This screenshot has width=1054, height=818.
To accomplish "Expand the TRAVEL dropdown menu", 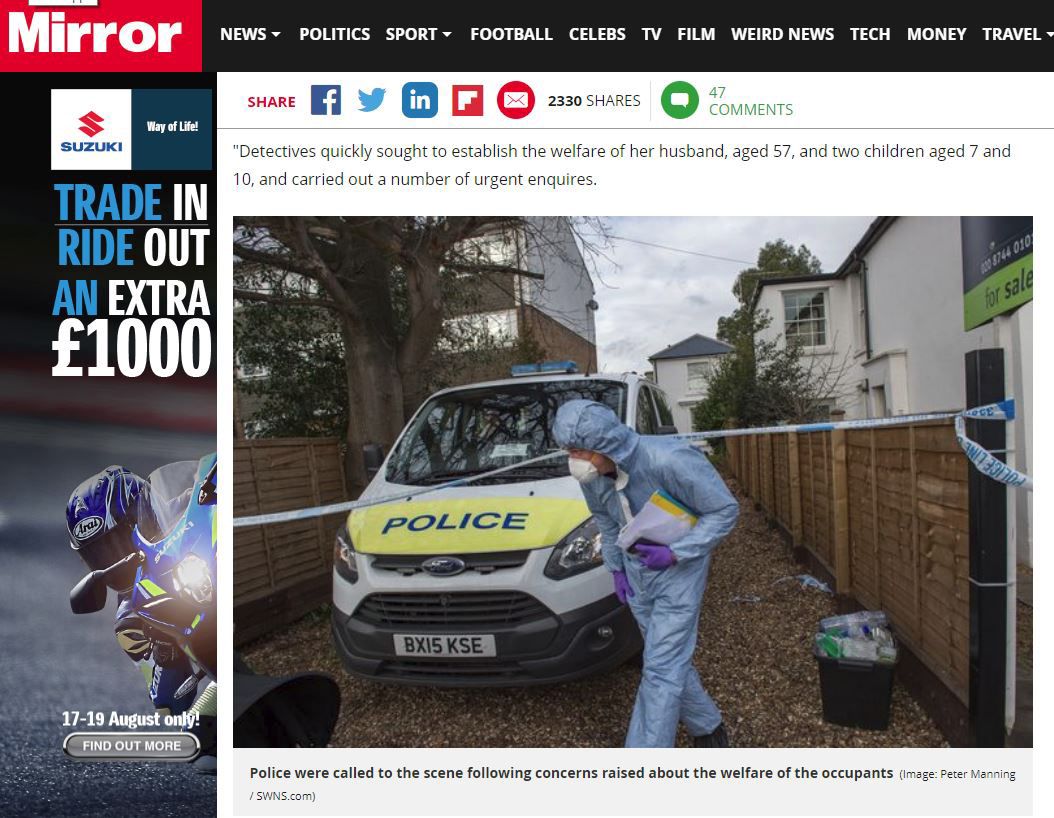I will pyautogui.click(x=1017, y=34).
